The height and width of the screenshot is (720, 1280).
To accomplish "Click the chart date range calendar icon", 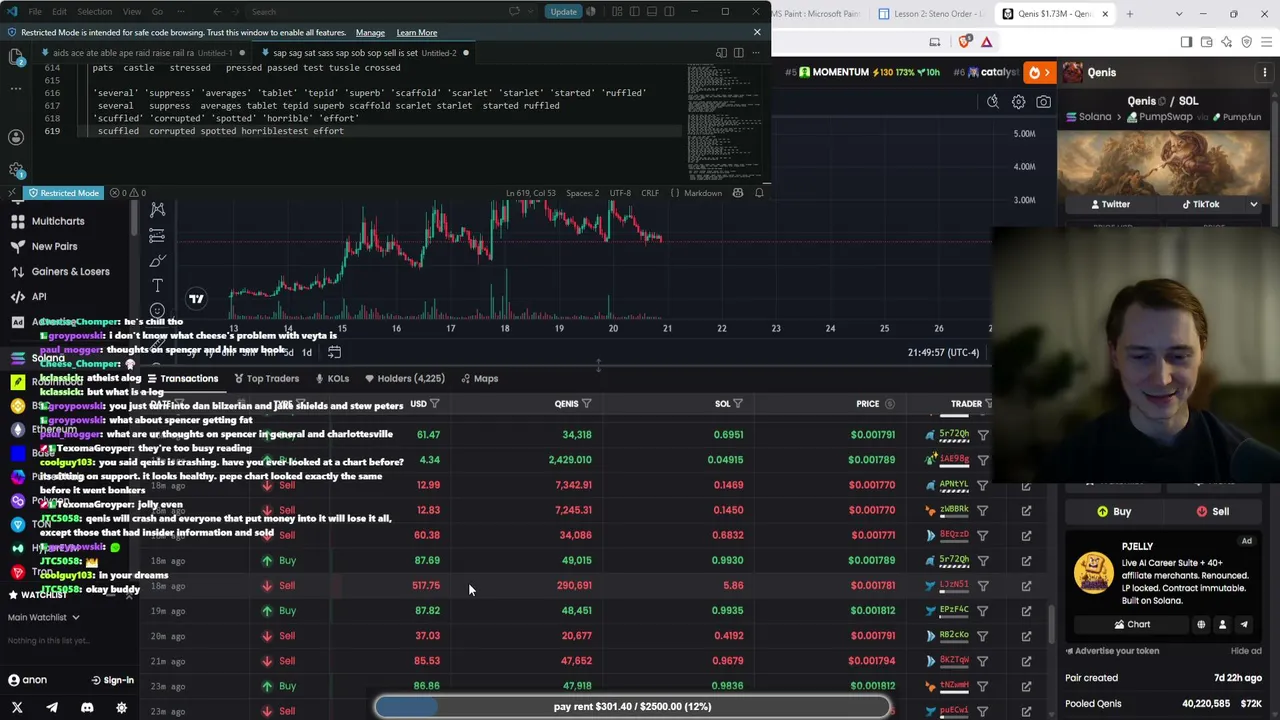I will coord(334,352).
